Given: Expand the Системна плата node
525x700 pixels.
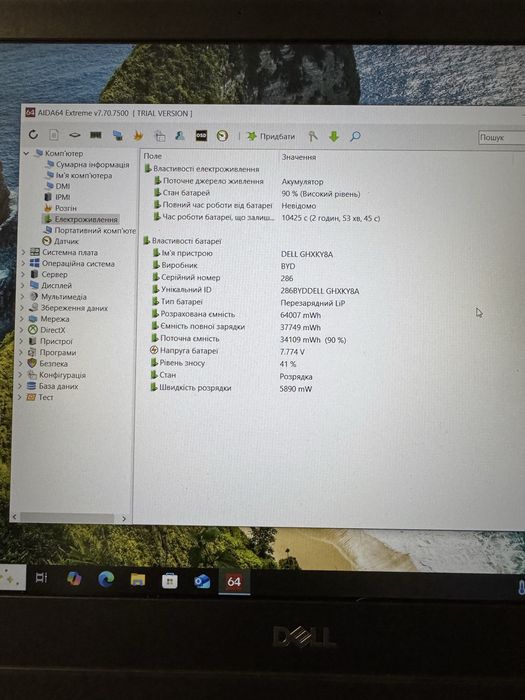Looking at the screenshot, I should (23, 252).
